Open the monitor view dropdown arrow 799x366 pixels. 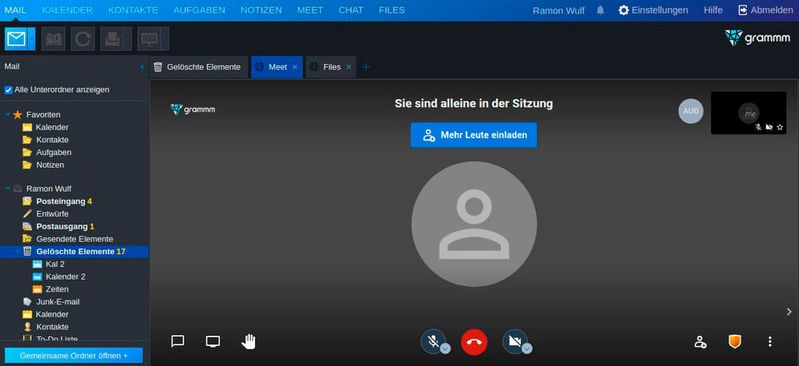165,39
